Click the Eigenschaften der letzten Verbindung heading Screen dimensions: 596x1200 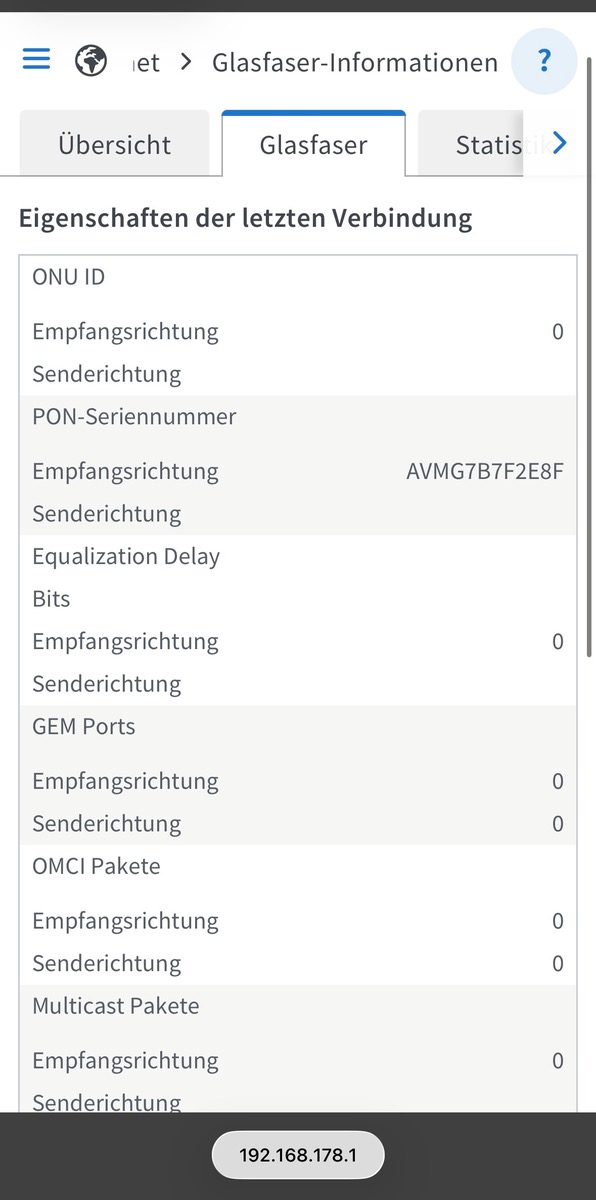pyautogui.click(x=246, y=218)
